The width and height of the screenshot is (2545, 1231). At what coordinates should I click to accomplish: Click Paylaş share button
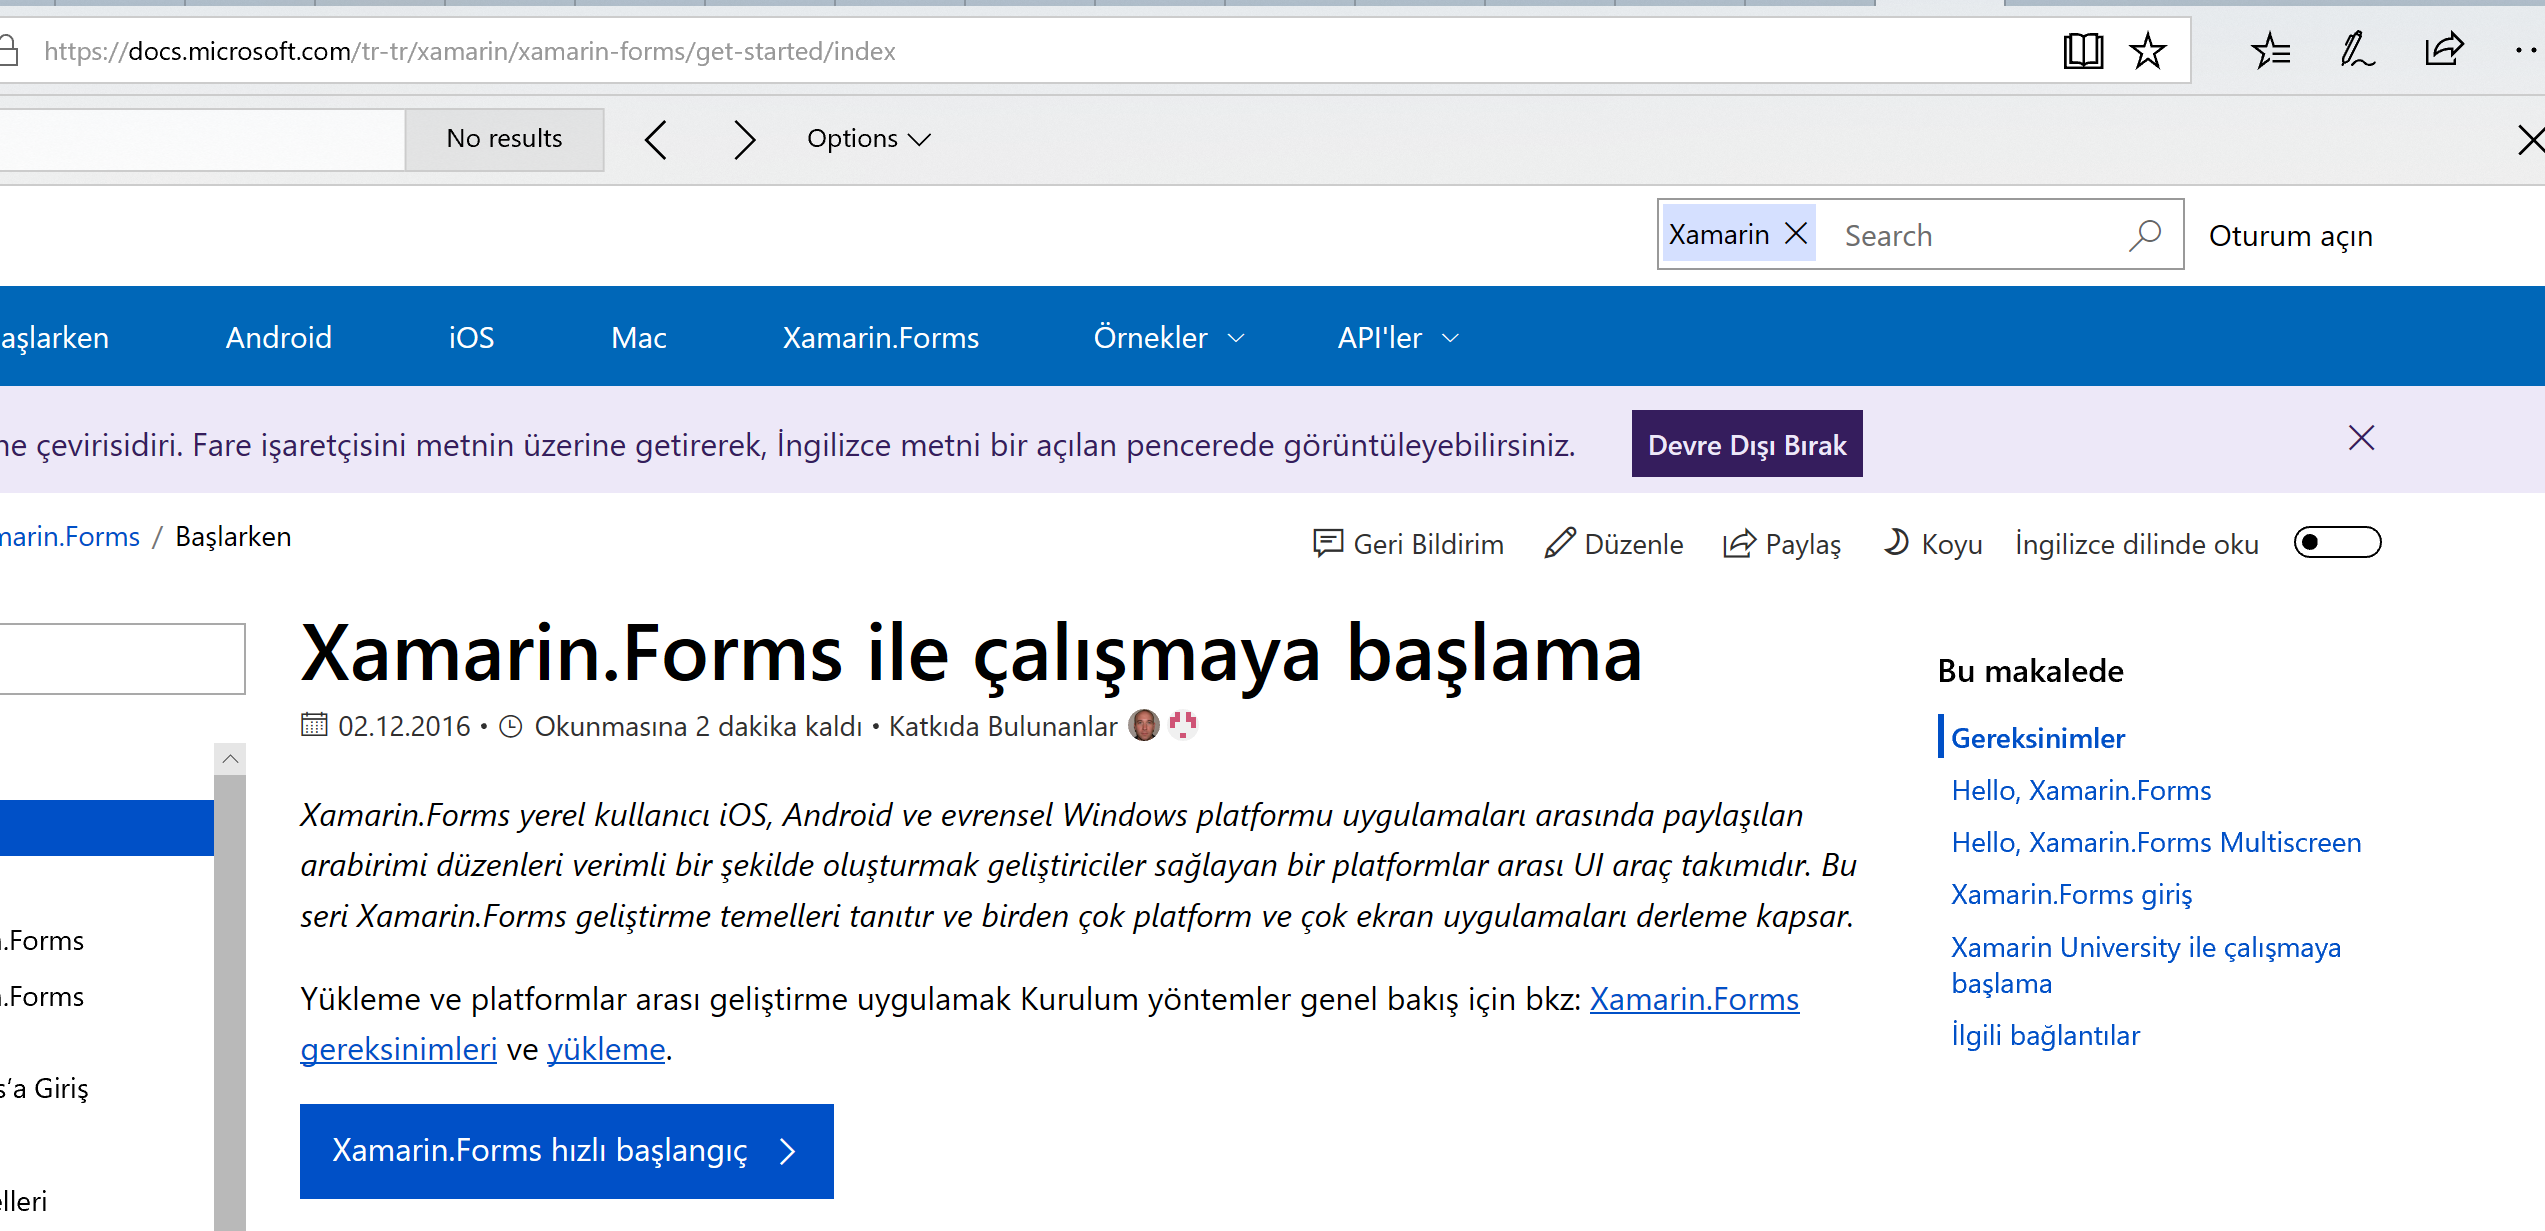pyautogui.click(x=1782, y=544)
